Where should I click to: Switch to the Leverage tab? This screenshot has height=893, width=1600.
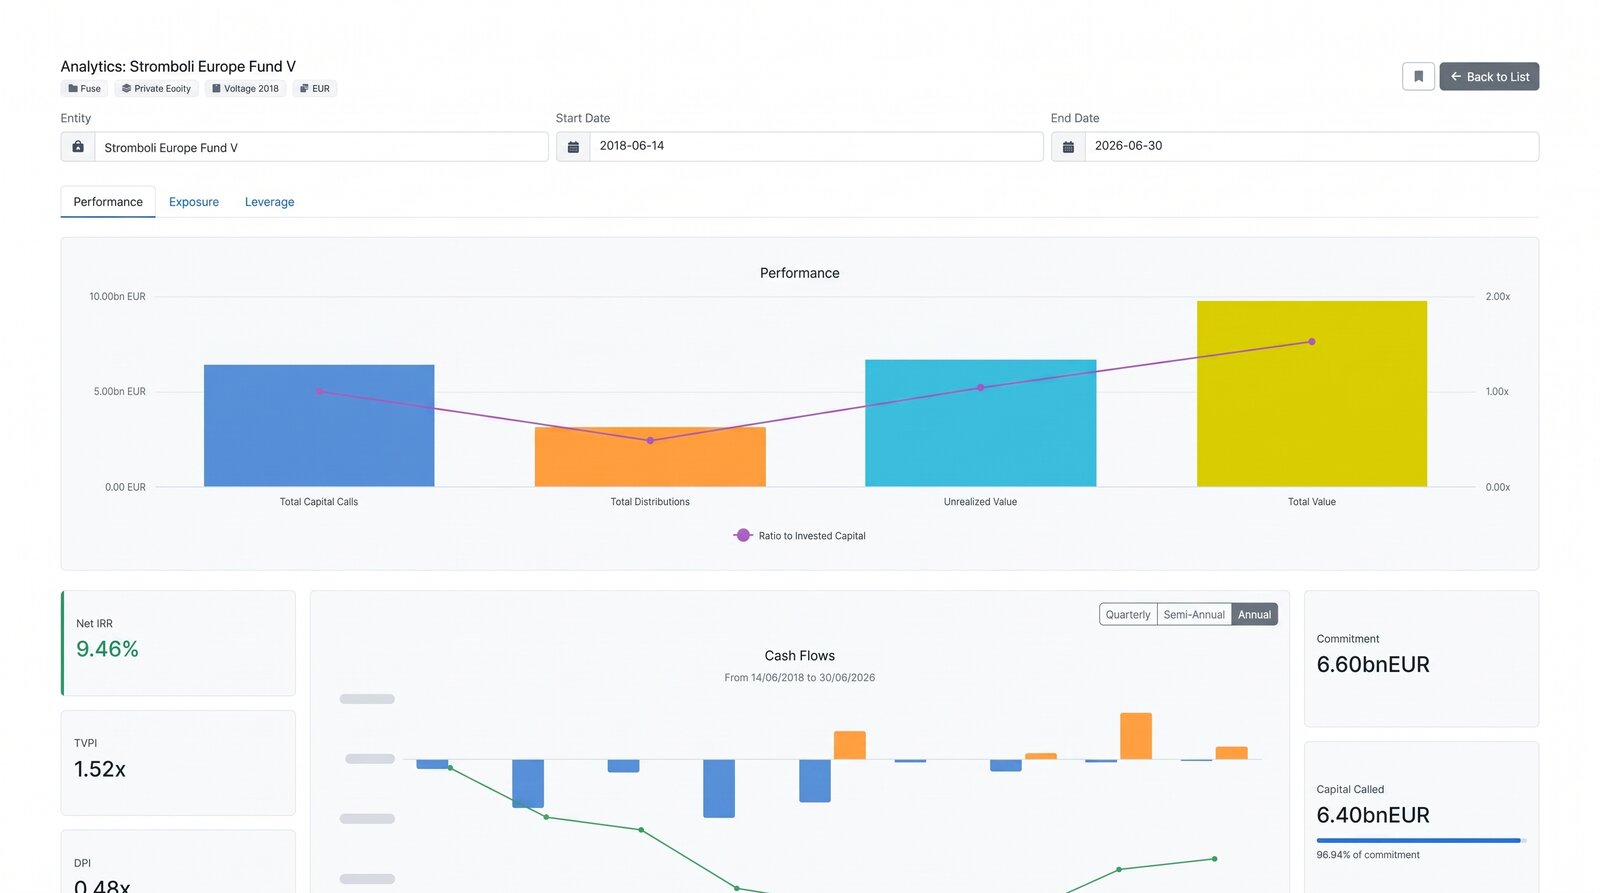click(x=270, y=202)
